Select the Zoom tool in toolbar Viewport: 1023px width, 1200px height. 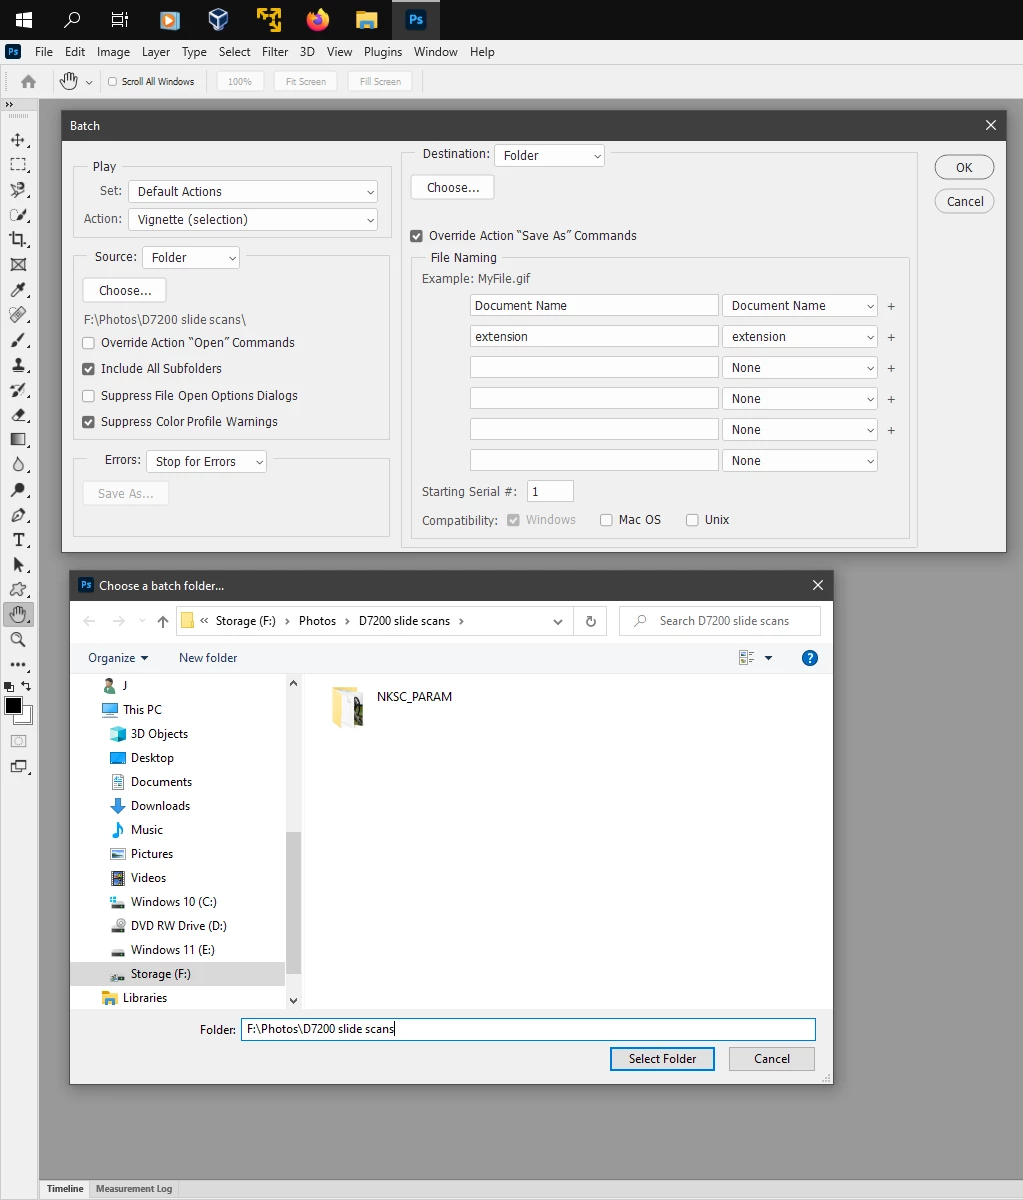coord(18,640)
